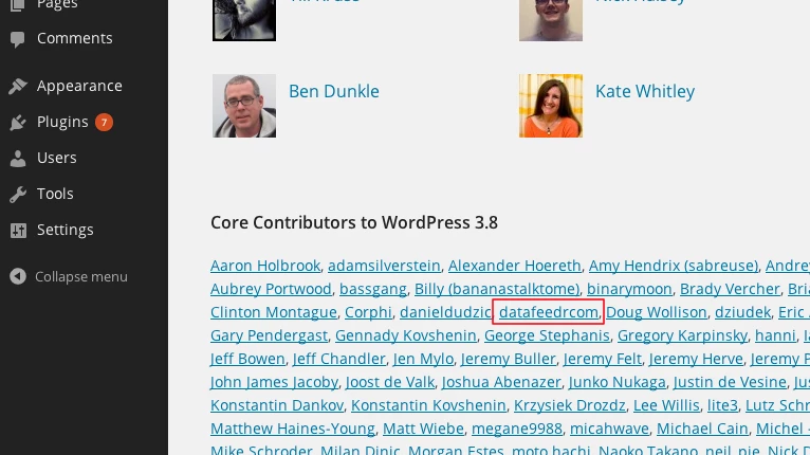Open contributor Krzysiek Drozdz link
The height and width of the screenshot is (455, 810).
pos(569,405)
